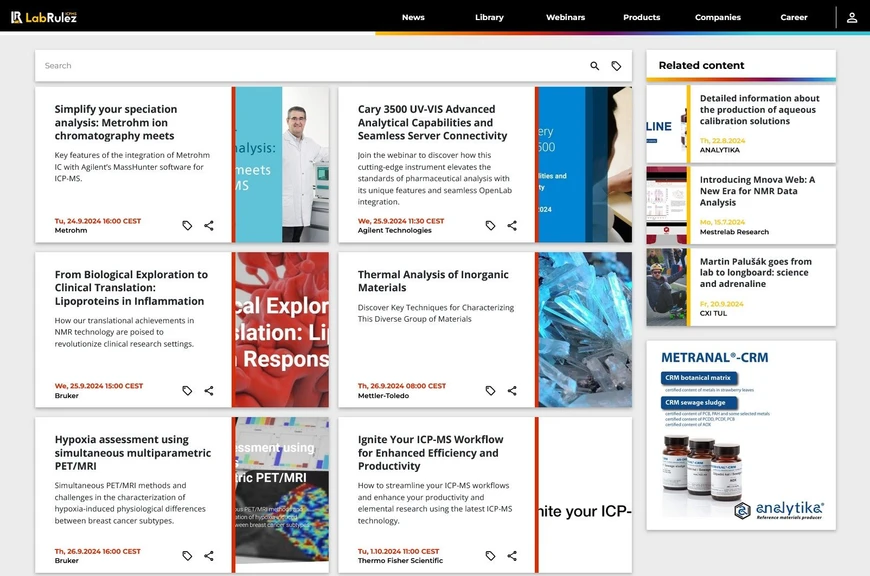Click into the Search input field
The width and height of the screenshot is (870, 576).
[311, 65]
